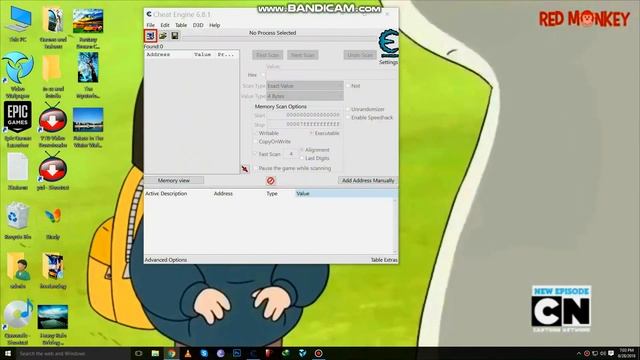This screenshot has width=640, height=360.
Task: Click the taskbar search box
Action: 73,353
